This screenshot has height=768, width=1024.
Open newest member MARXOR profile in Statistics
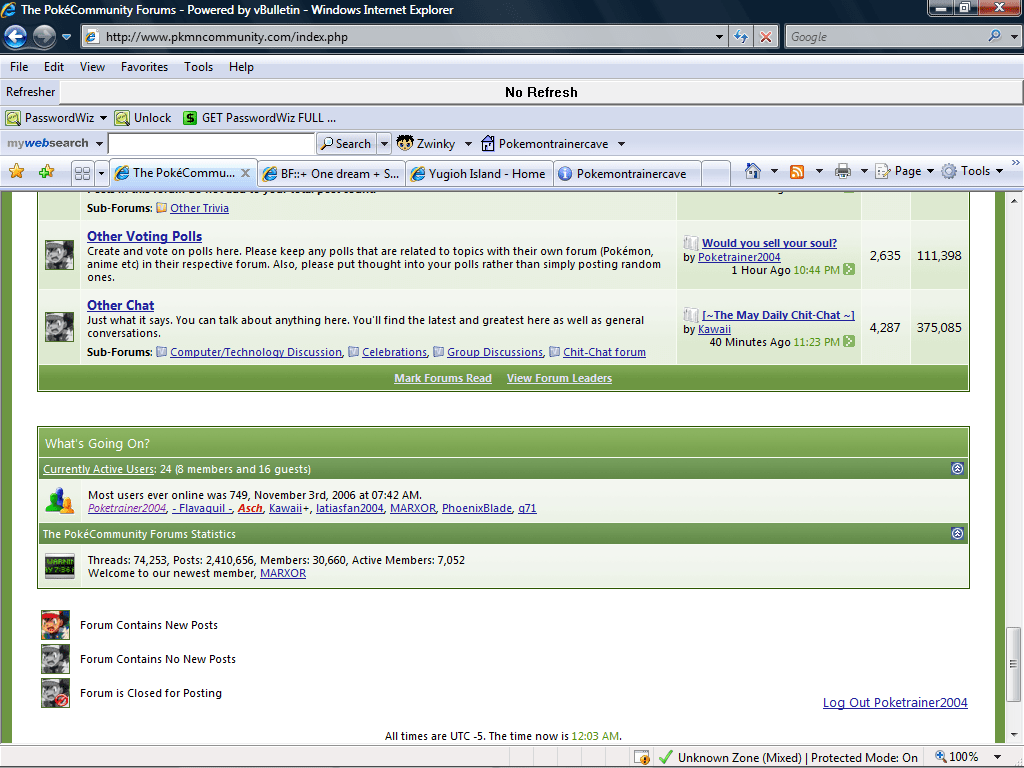coord(283,573)
